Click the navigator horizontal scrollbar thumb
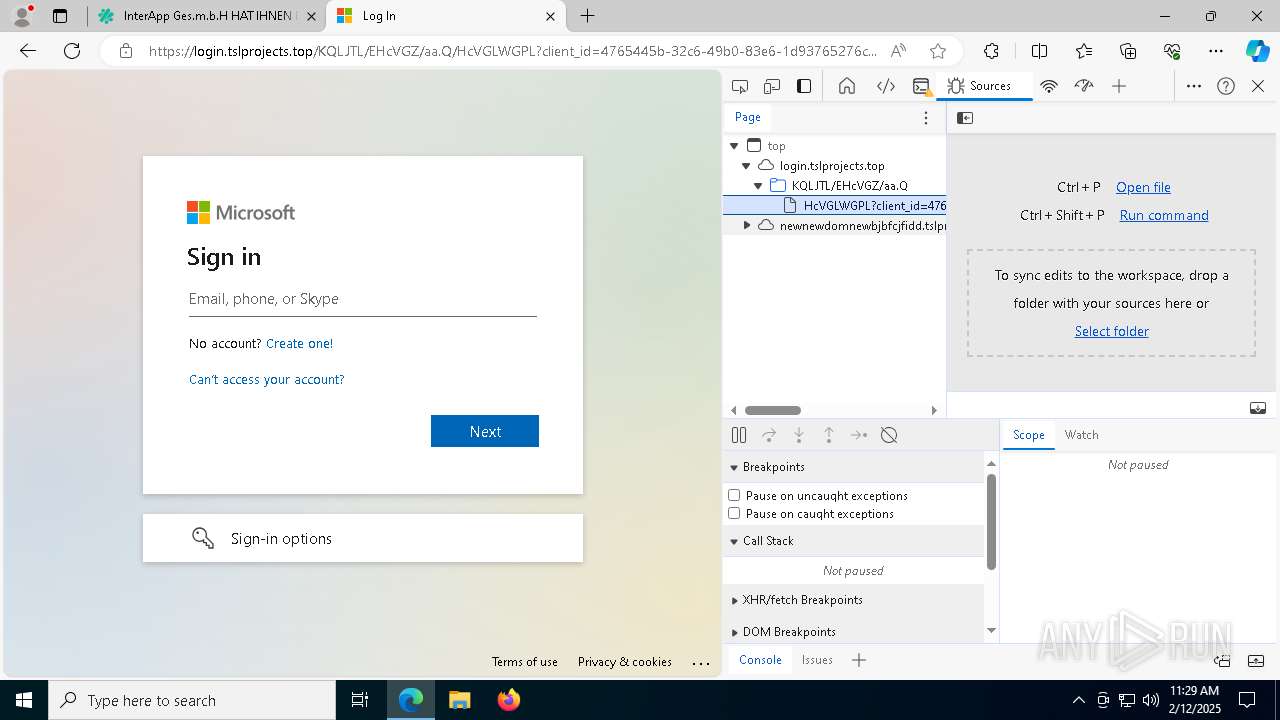The image size is (1280, 720). click(773, 410)
